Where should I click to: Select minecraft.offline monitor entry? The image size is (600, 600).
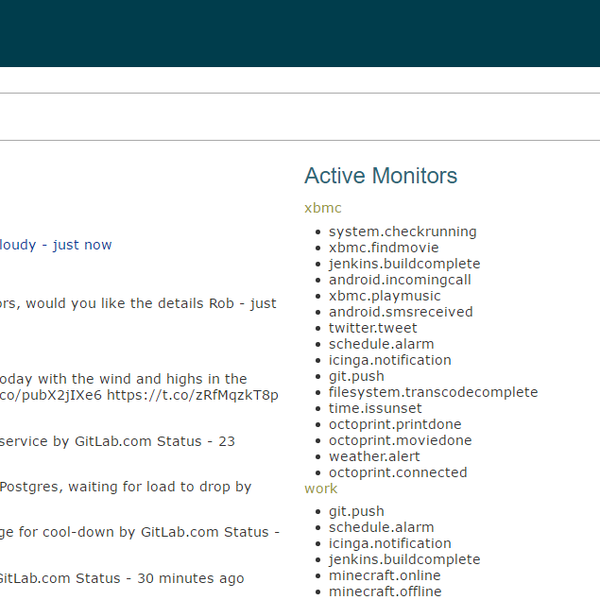pyautogui.click(x=385, y=591)
